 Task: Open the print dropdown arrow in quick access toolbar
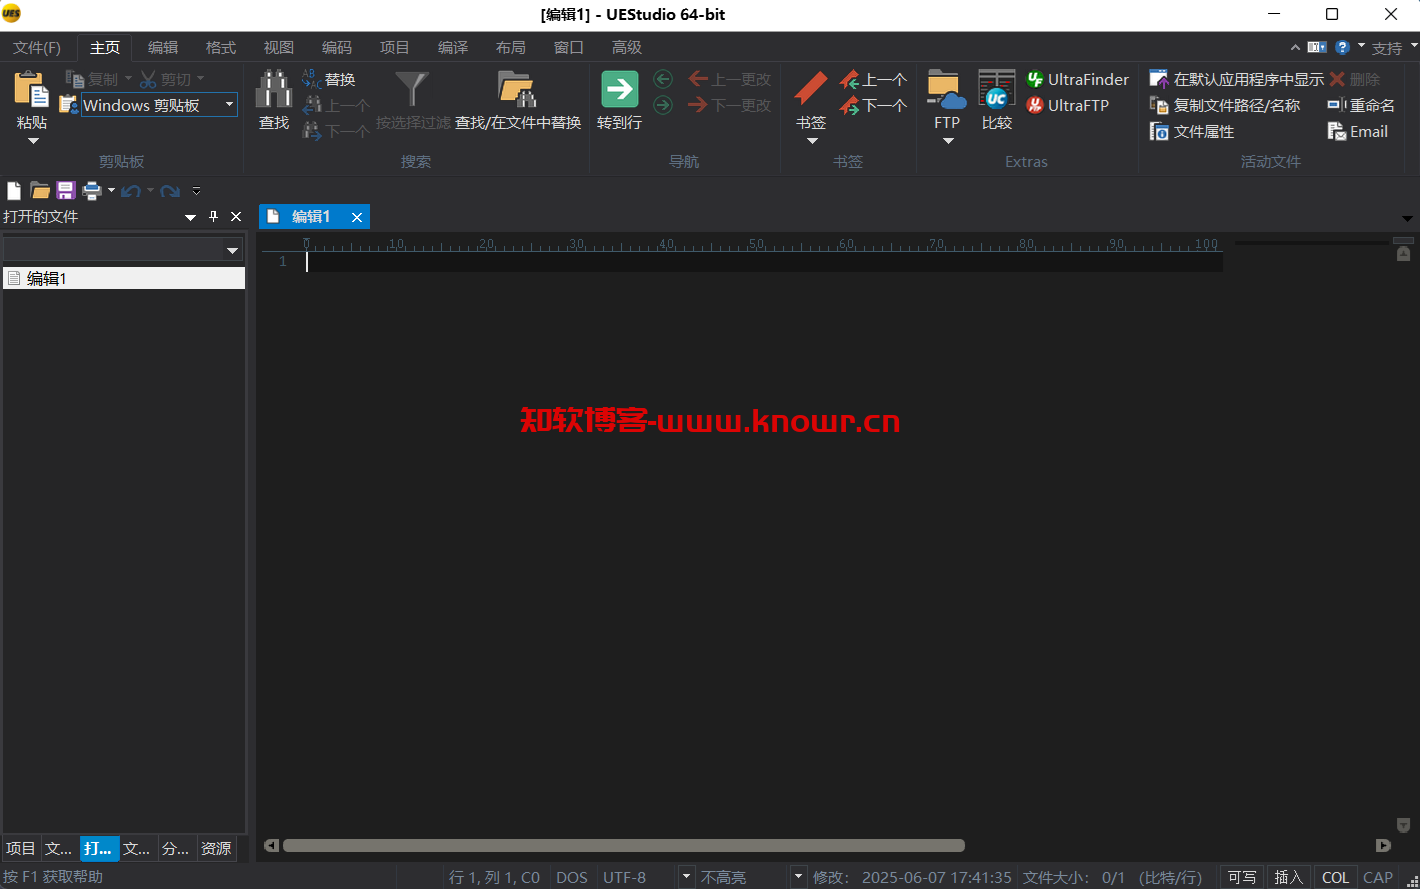point(111,190)
